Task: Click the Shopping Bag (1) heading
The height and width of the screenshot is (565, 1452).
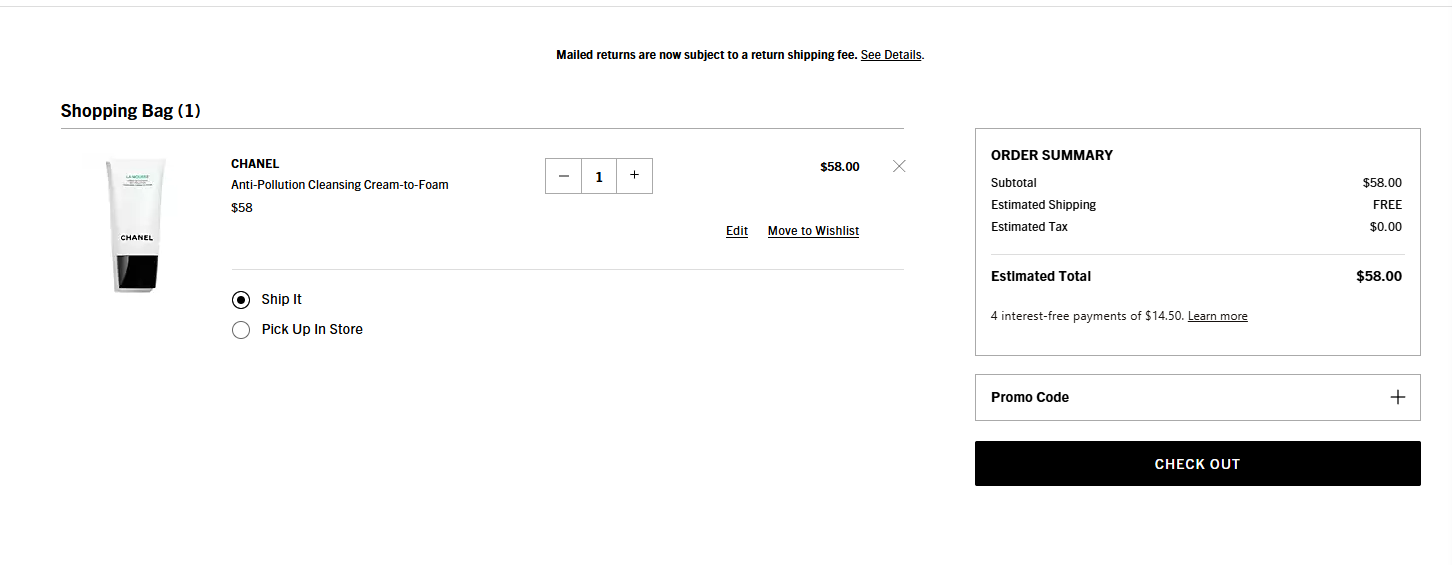Action: click(131, 111)
